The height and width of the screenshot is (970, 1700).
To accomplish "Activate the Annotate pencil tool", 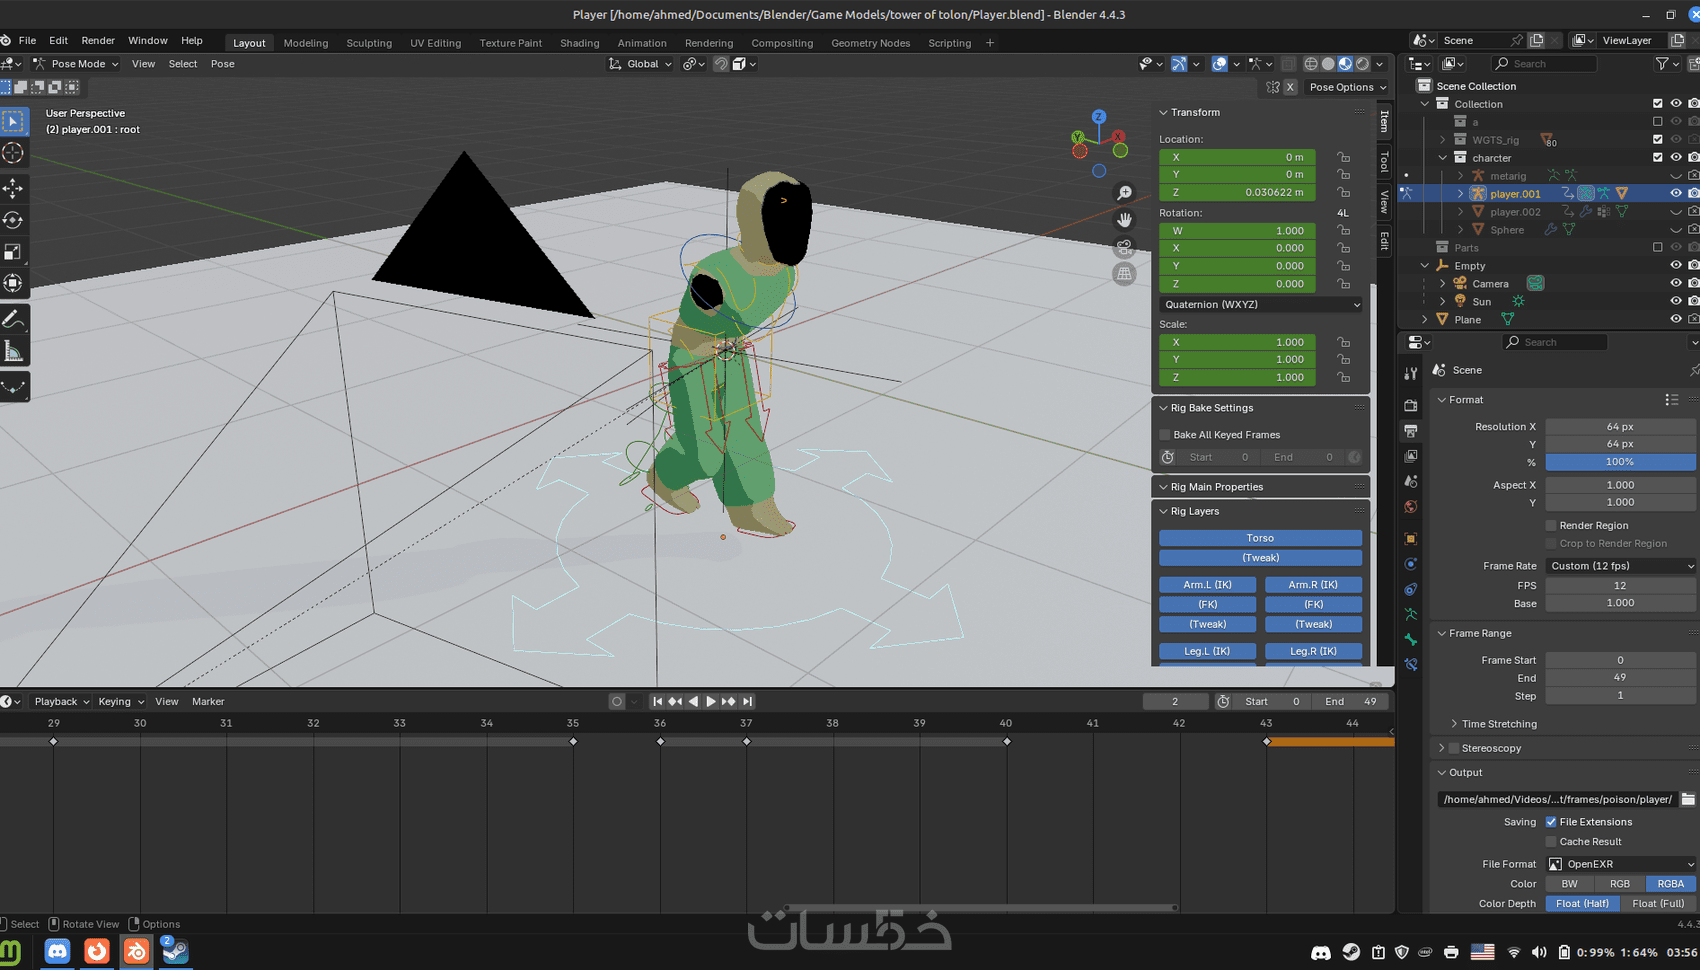I will pos(14,320).
